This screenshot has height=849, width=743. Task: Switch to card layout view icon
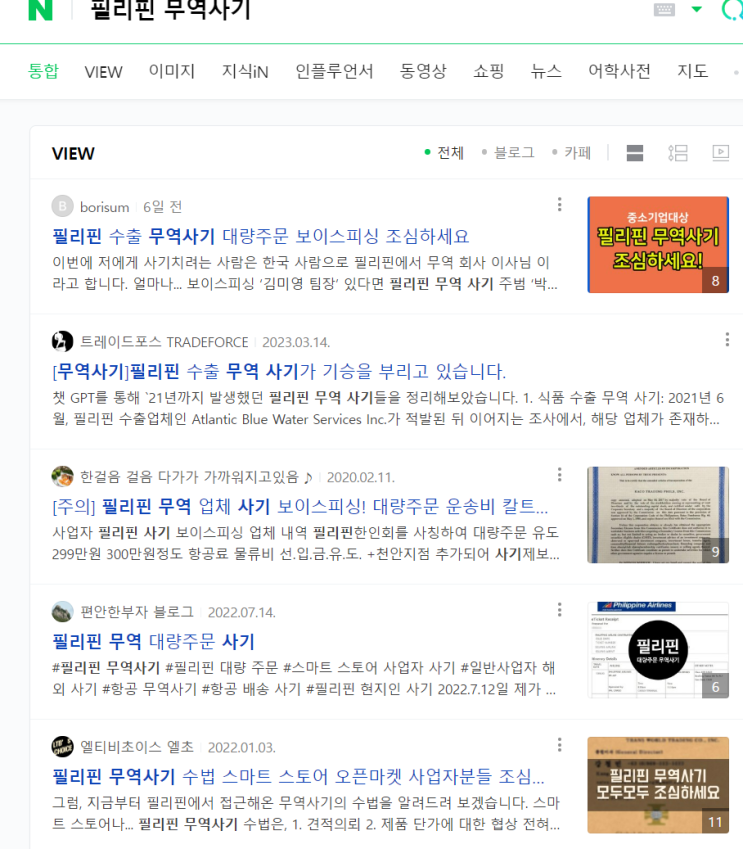pyautogui.click(x=635, y=153)
